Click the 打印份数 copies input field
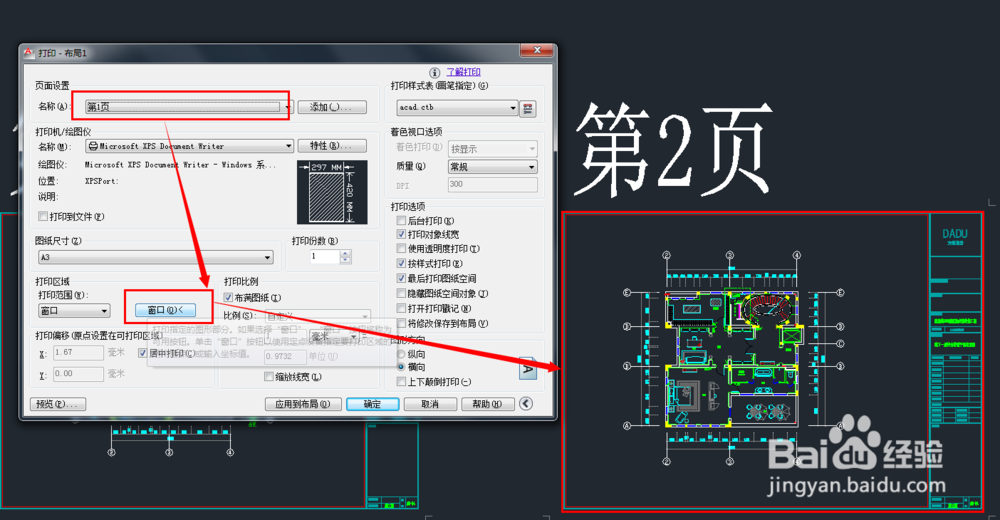Screen dimensions: 1000x520 point(325,256)
